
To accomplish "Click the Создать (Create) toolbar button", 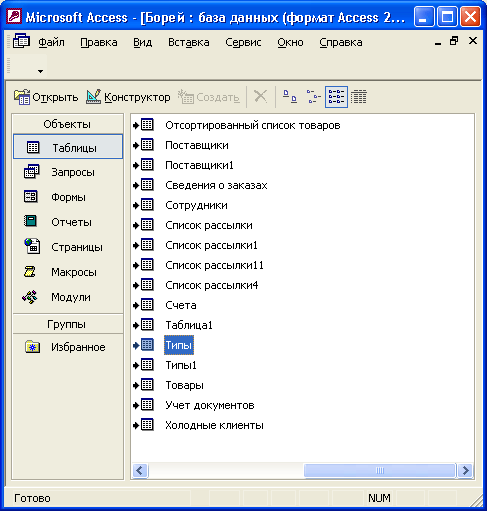I will pyautogui.click(x=209, y=97).
